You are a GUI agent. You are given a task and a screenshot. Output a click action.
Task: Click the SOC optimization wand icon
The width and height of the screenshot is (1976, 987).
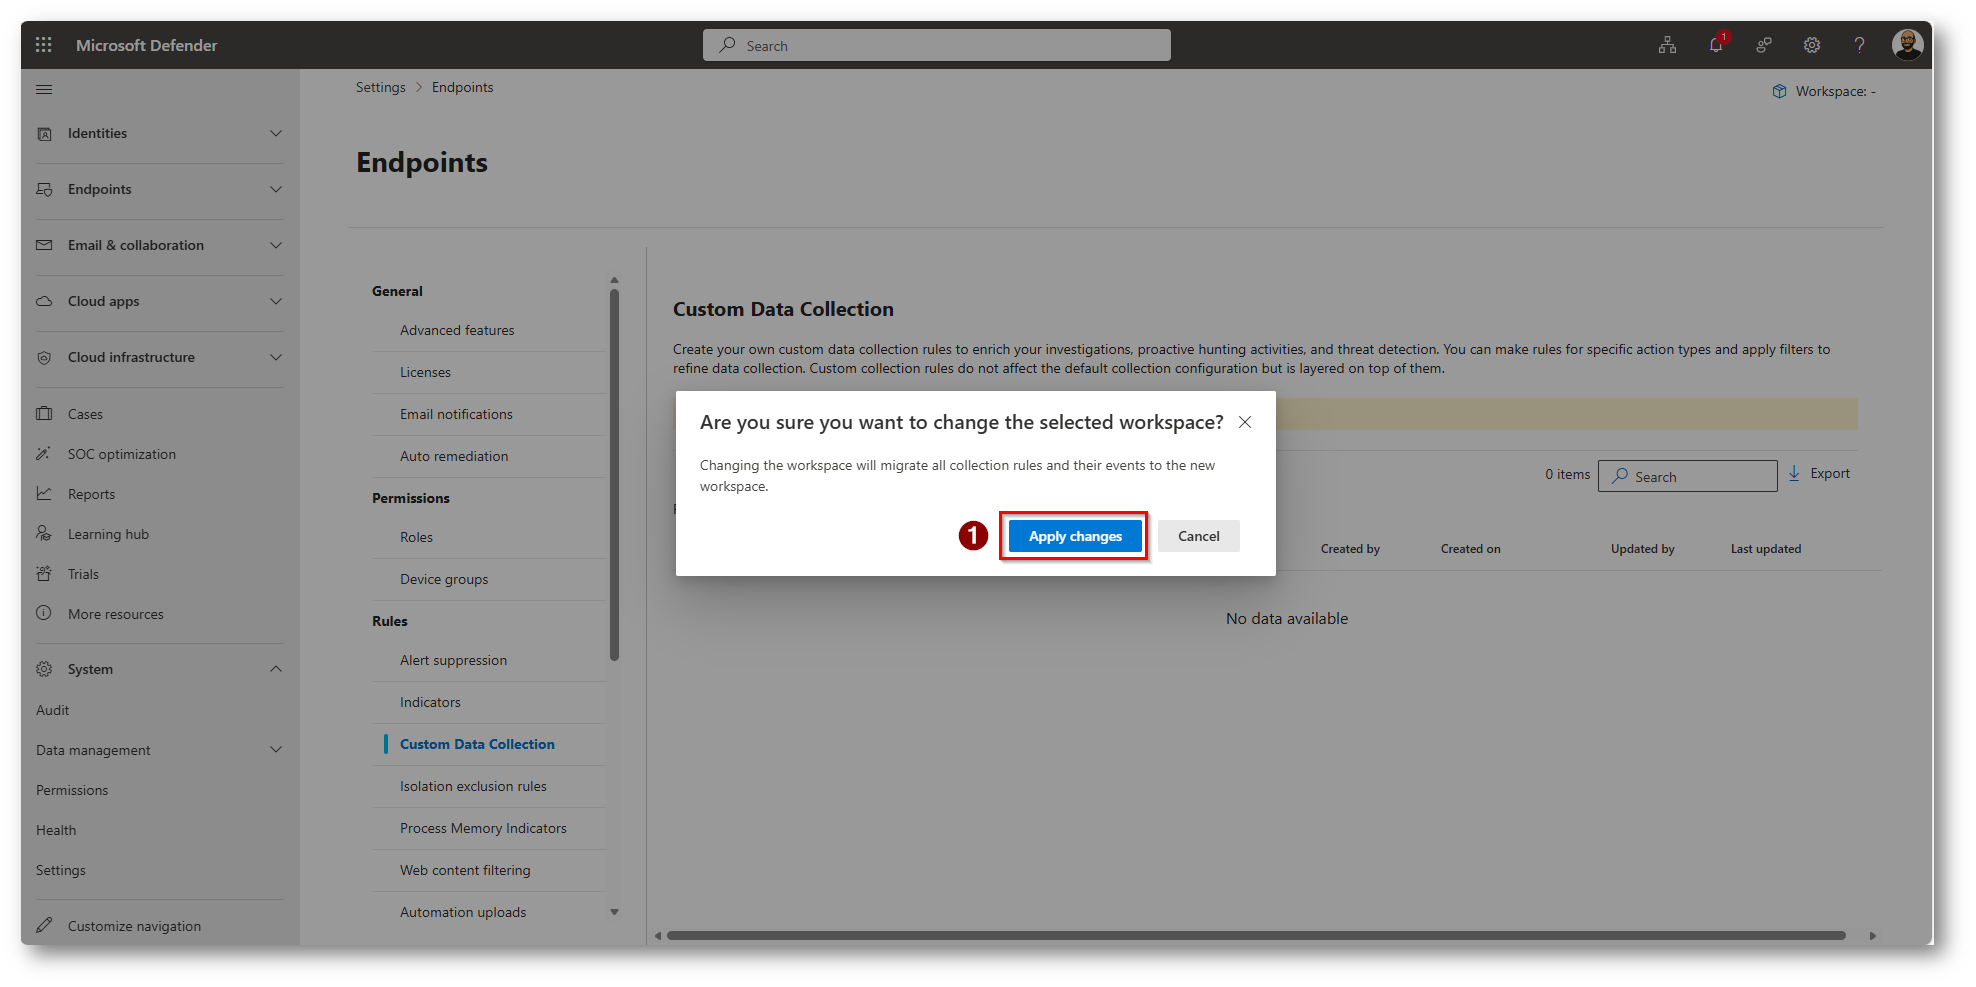[44, 454]
